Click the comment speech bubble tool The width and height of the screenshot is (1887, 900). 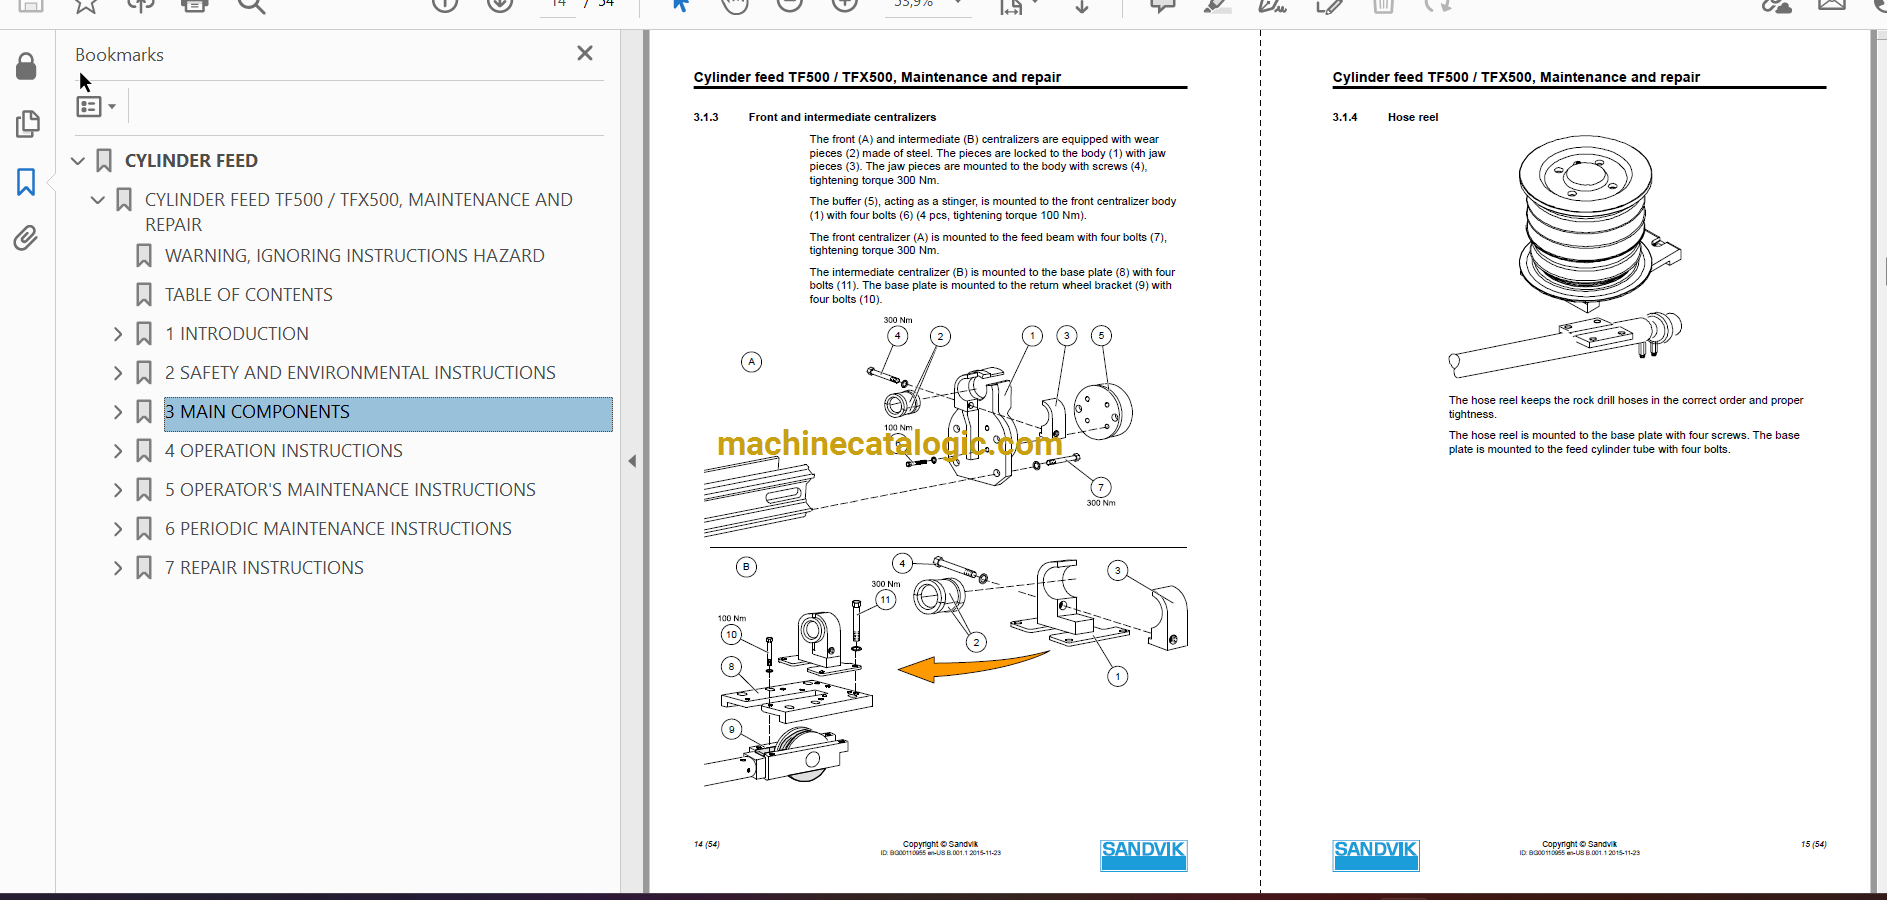click(x=1162, y=5)
